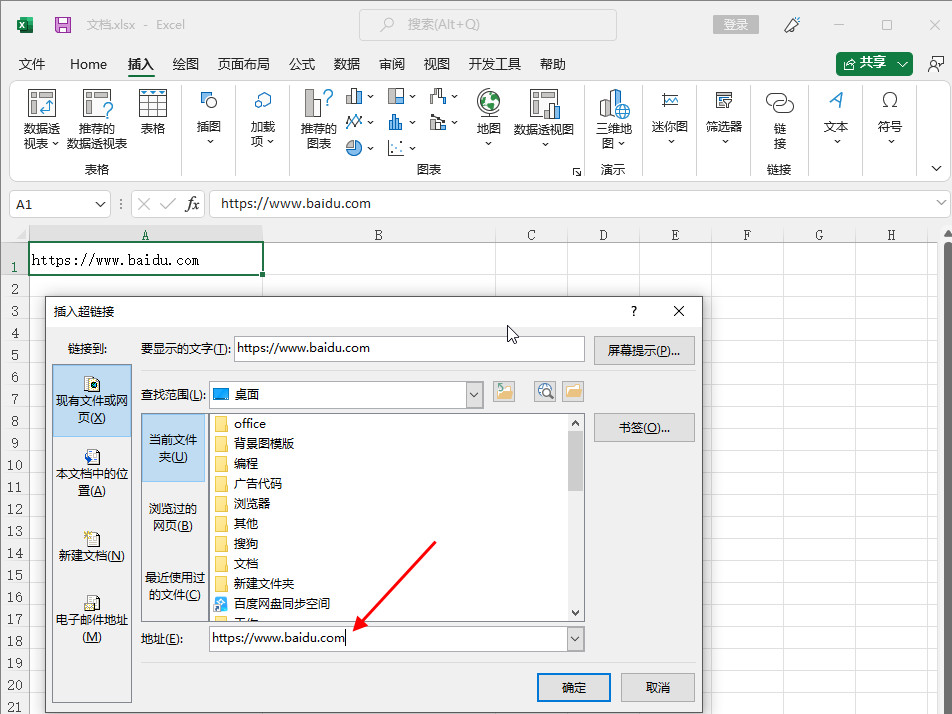The height and width of the screenshot is (714, 952).
Task: Open the File (文件) tab
Action: click(32, 64)
